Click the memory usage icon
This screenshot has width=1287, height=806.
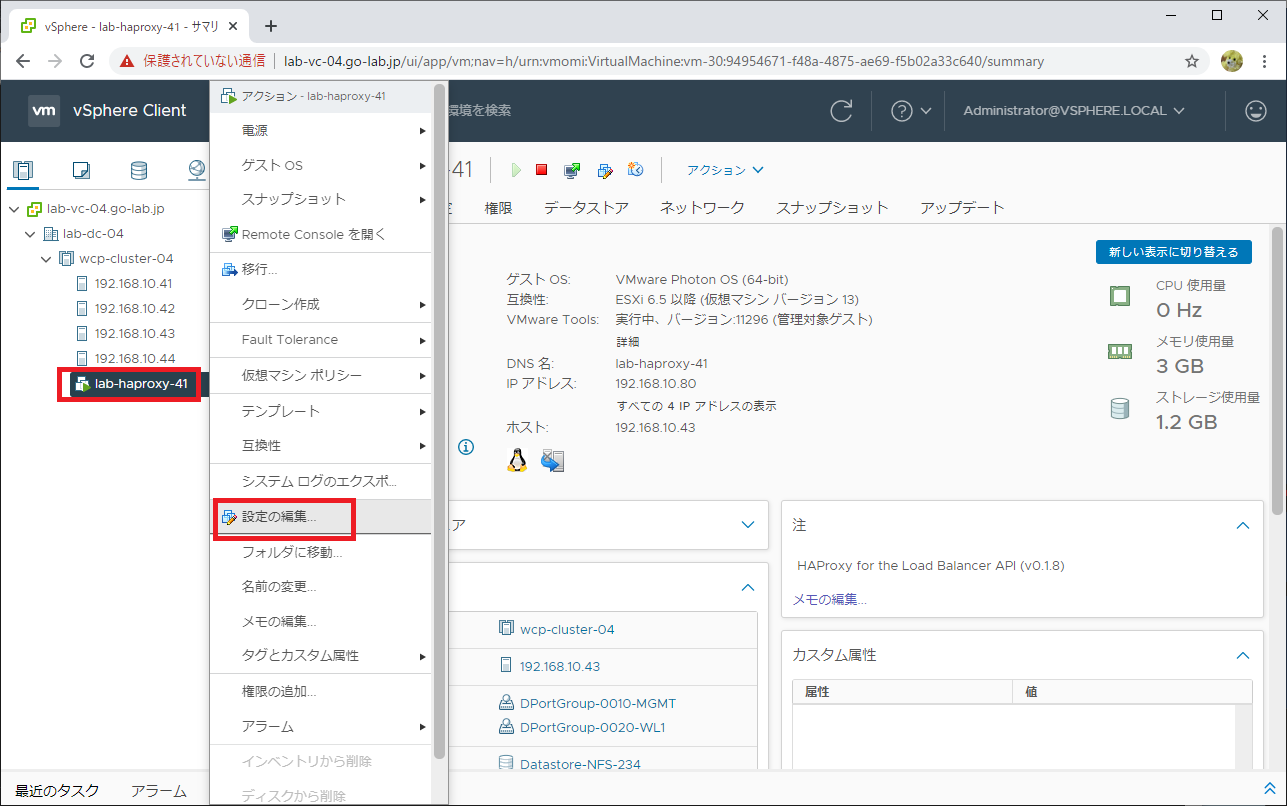pos(1119,351)
